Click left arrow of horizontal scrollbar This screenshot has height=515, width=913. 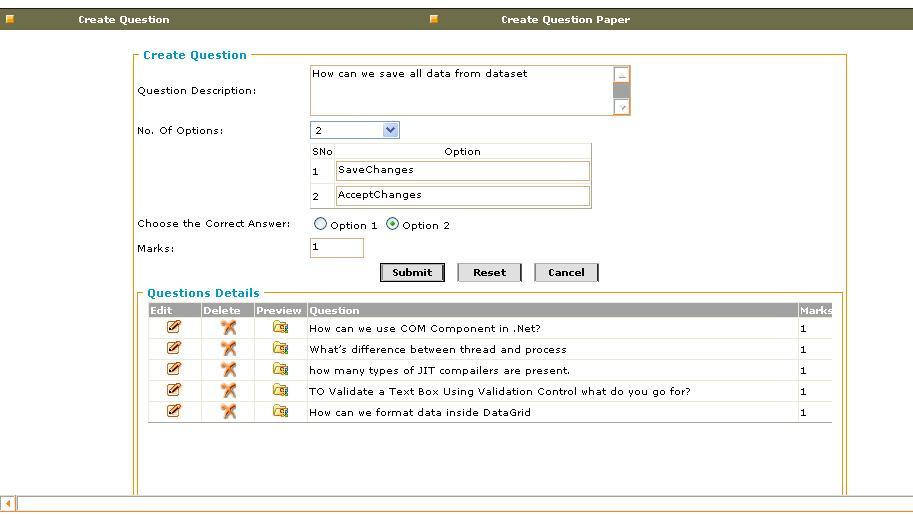8,504
